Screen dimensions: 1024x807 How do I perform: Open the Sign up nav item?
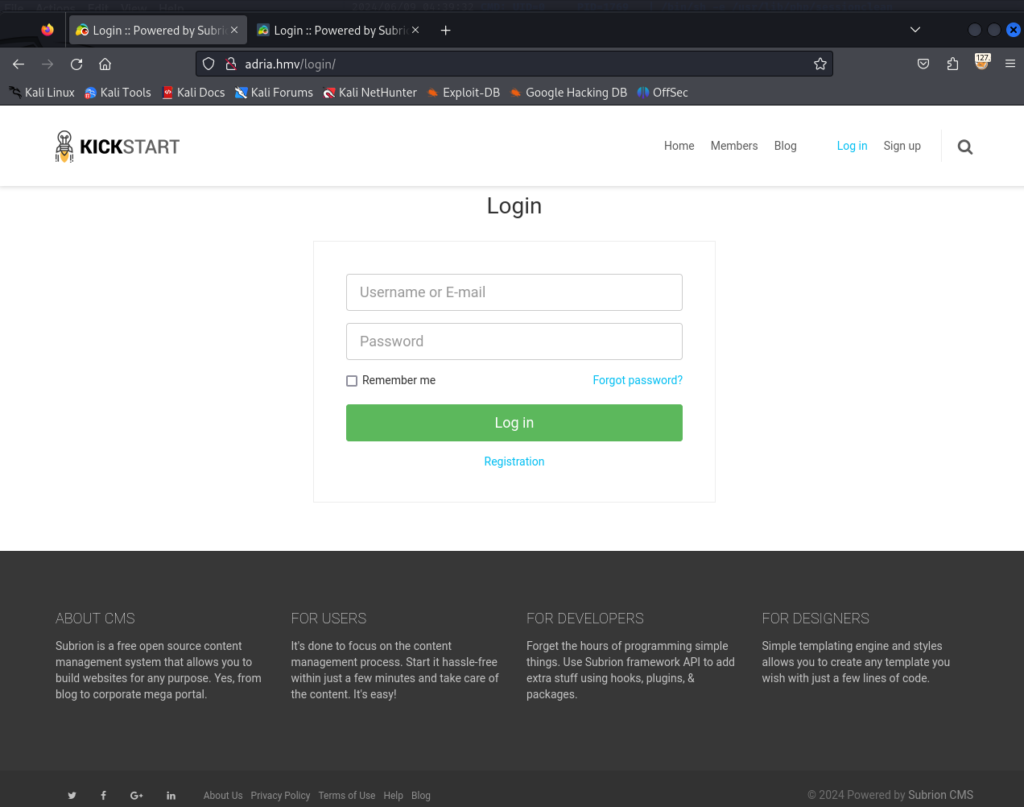point(902,146)
